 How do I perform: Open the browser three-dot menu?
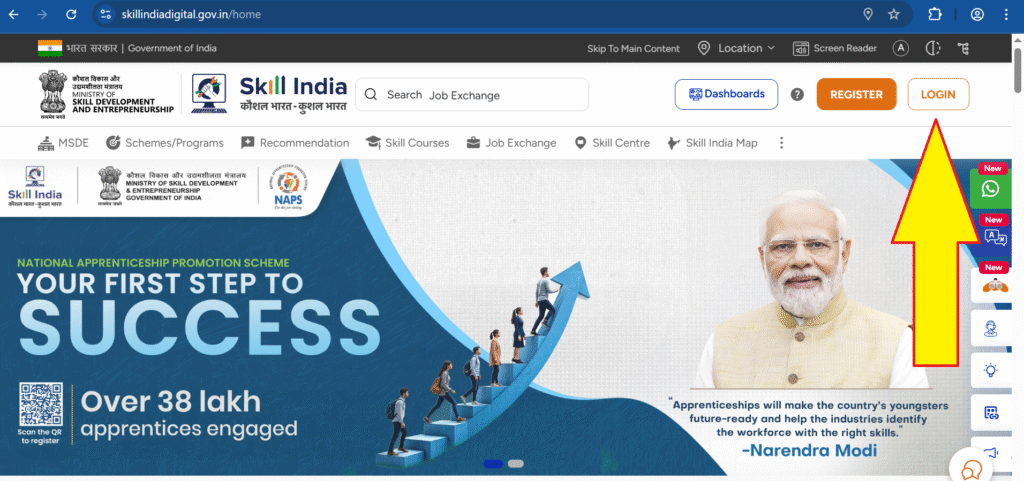point(1006,14)
